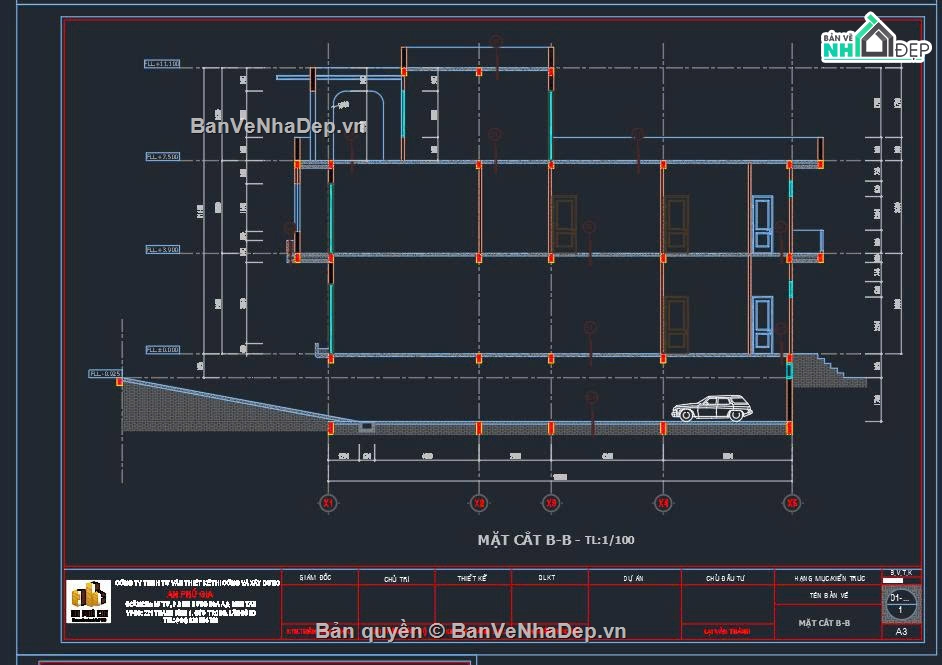
Task: Select the arched rooftop frame outline
Action: [358, 125]
